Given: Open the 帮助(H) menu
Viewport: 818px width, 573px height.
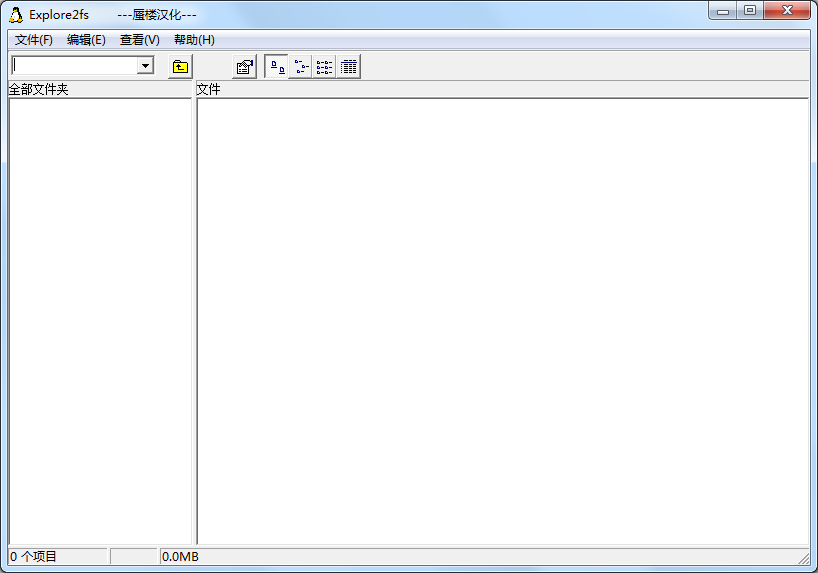Looking at the screenshot, I should 194,40.
